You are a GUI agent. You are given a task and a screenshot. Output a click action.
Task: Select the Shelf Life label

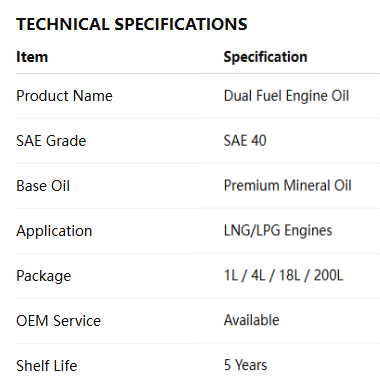coord(47,366)
